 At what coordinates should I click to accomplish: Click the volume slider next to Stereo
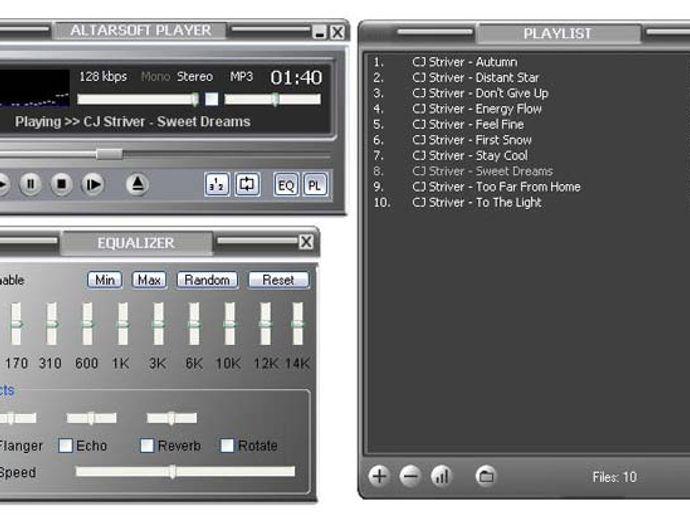139,99
